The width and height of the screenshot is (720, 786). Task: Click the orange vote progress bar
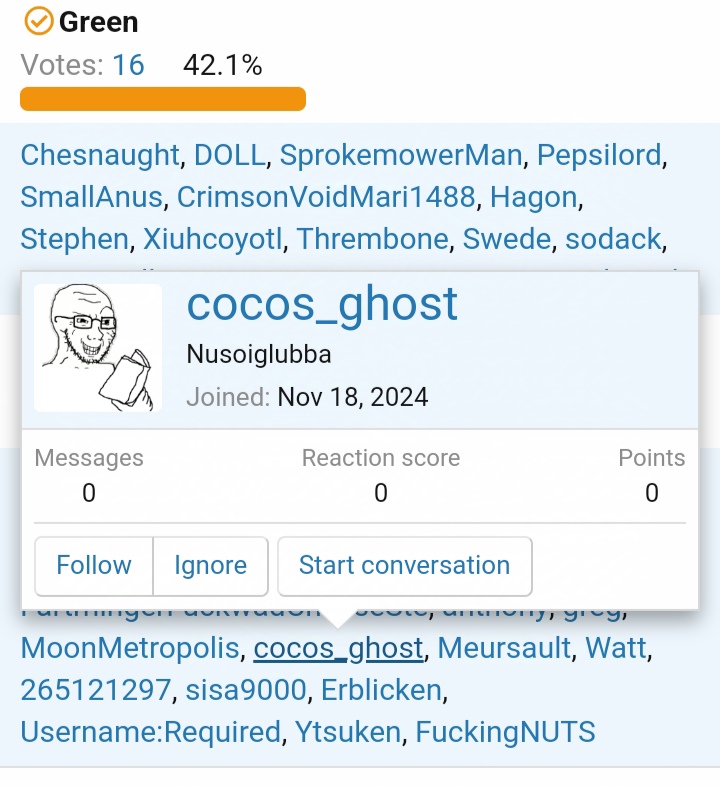163,99
